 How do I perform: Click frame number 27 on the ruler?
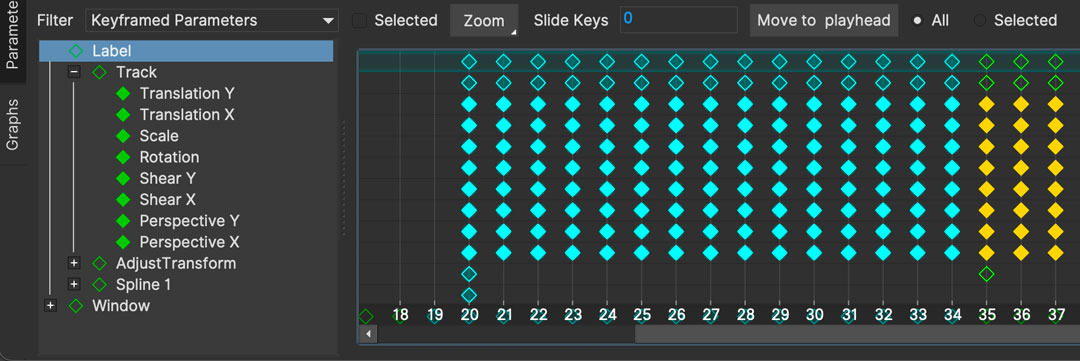tap(711, 316)
